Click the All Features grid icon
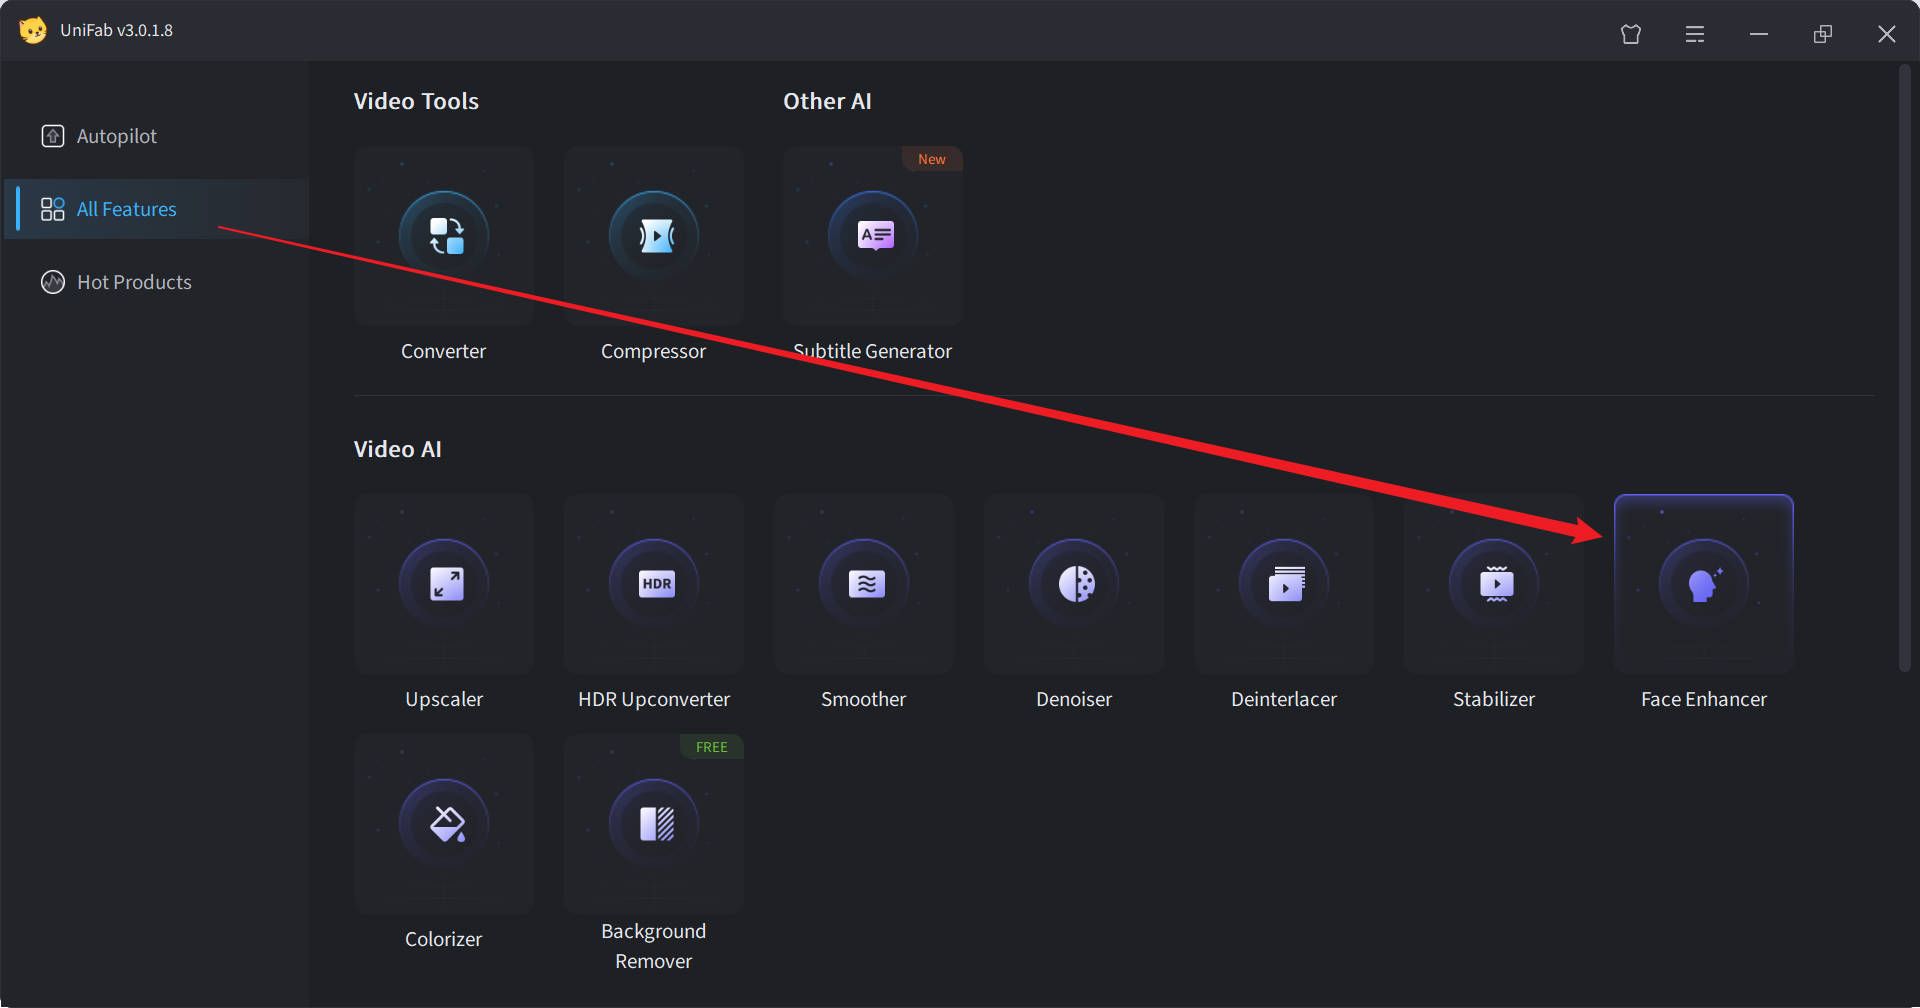The width and height of the screenshot is (1920, 1008). pos(53,209)
